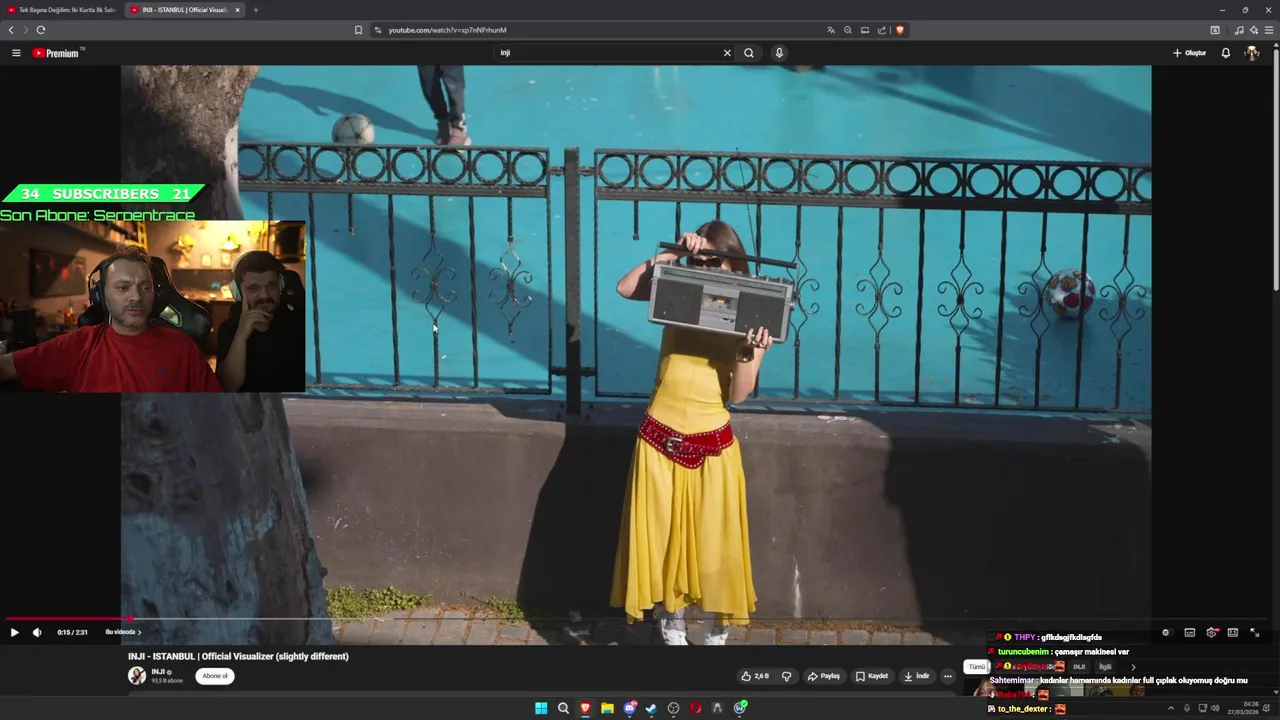Open the zoom level icon in address bar
Screen dimensions: 1280x720
pos(848,30)
